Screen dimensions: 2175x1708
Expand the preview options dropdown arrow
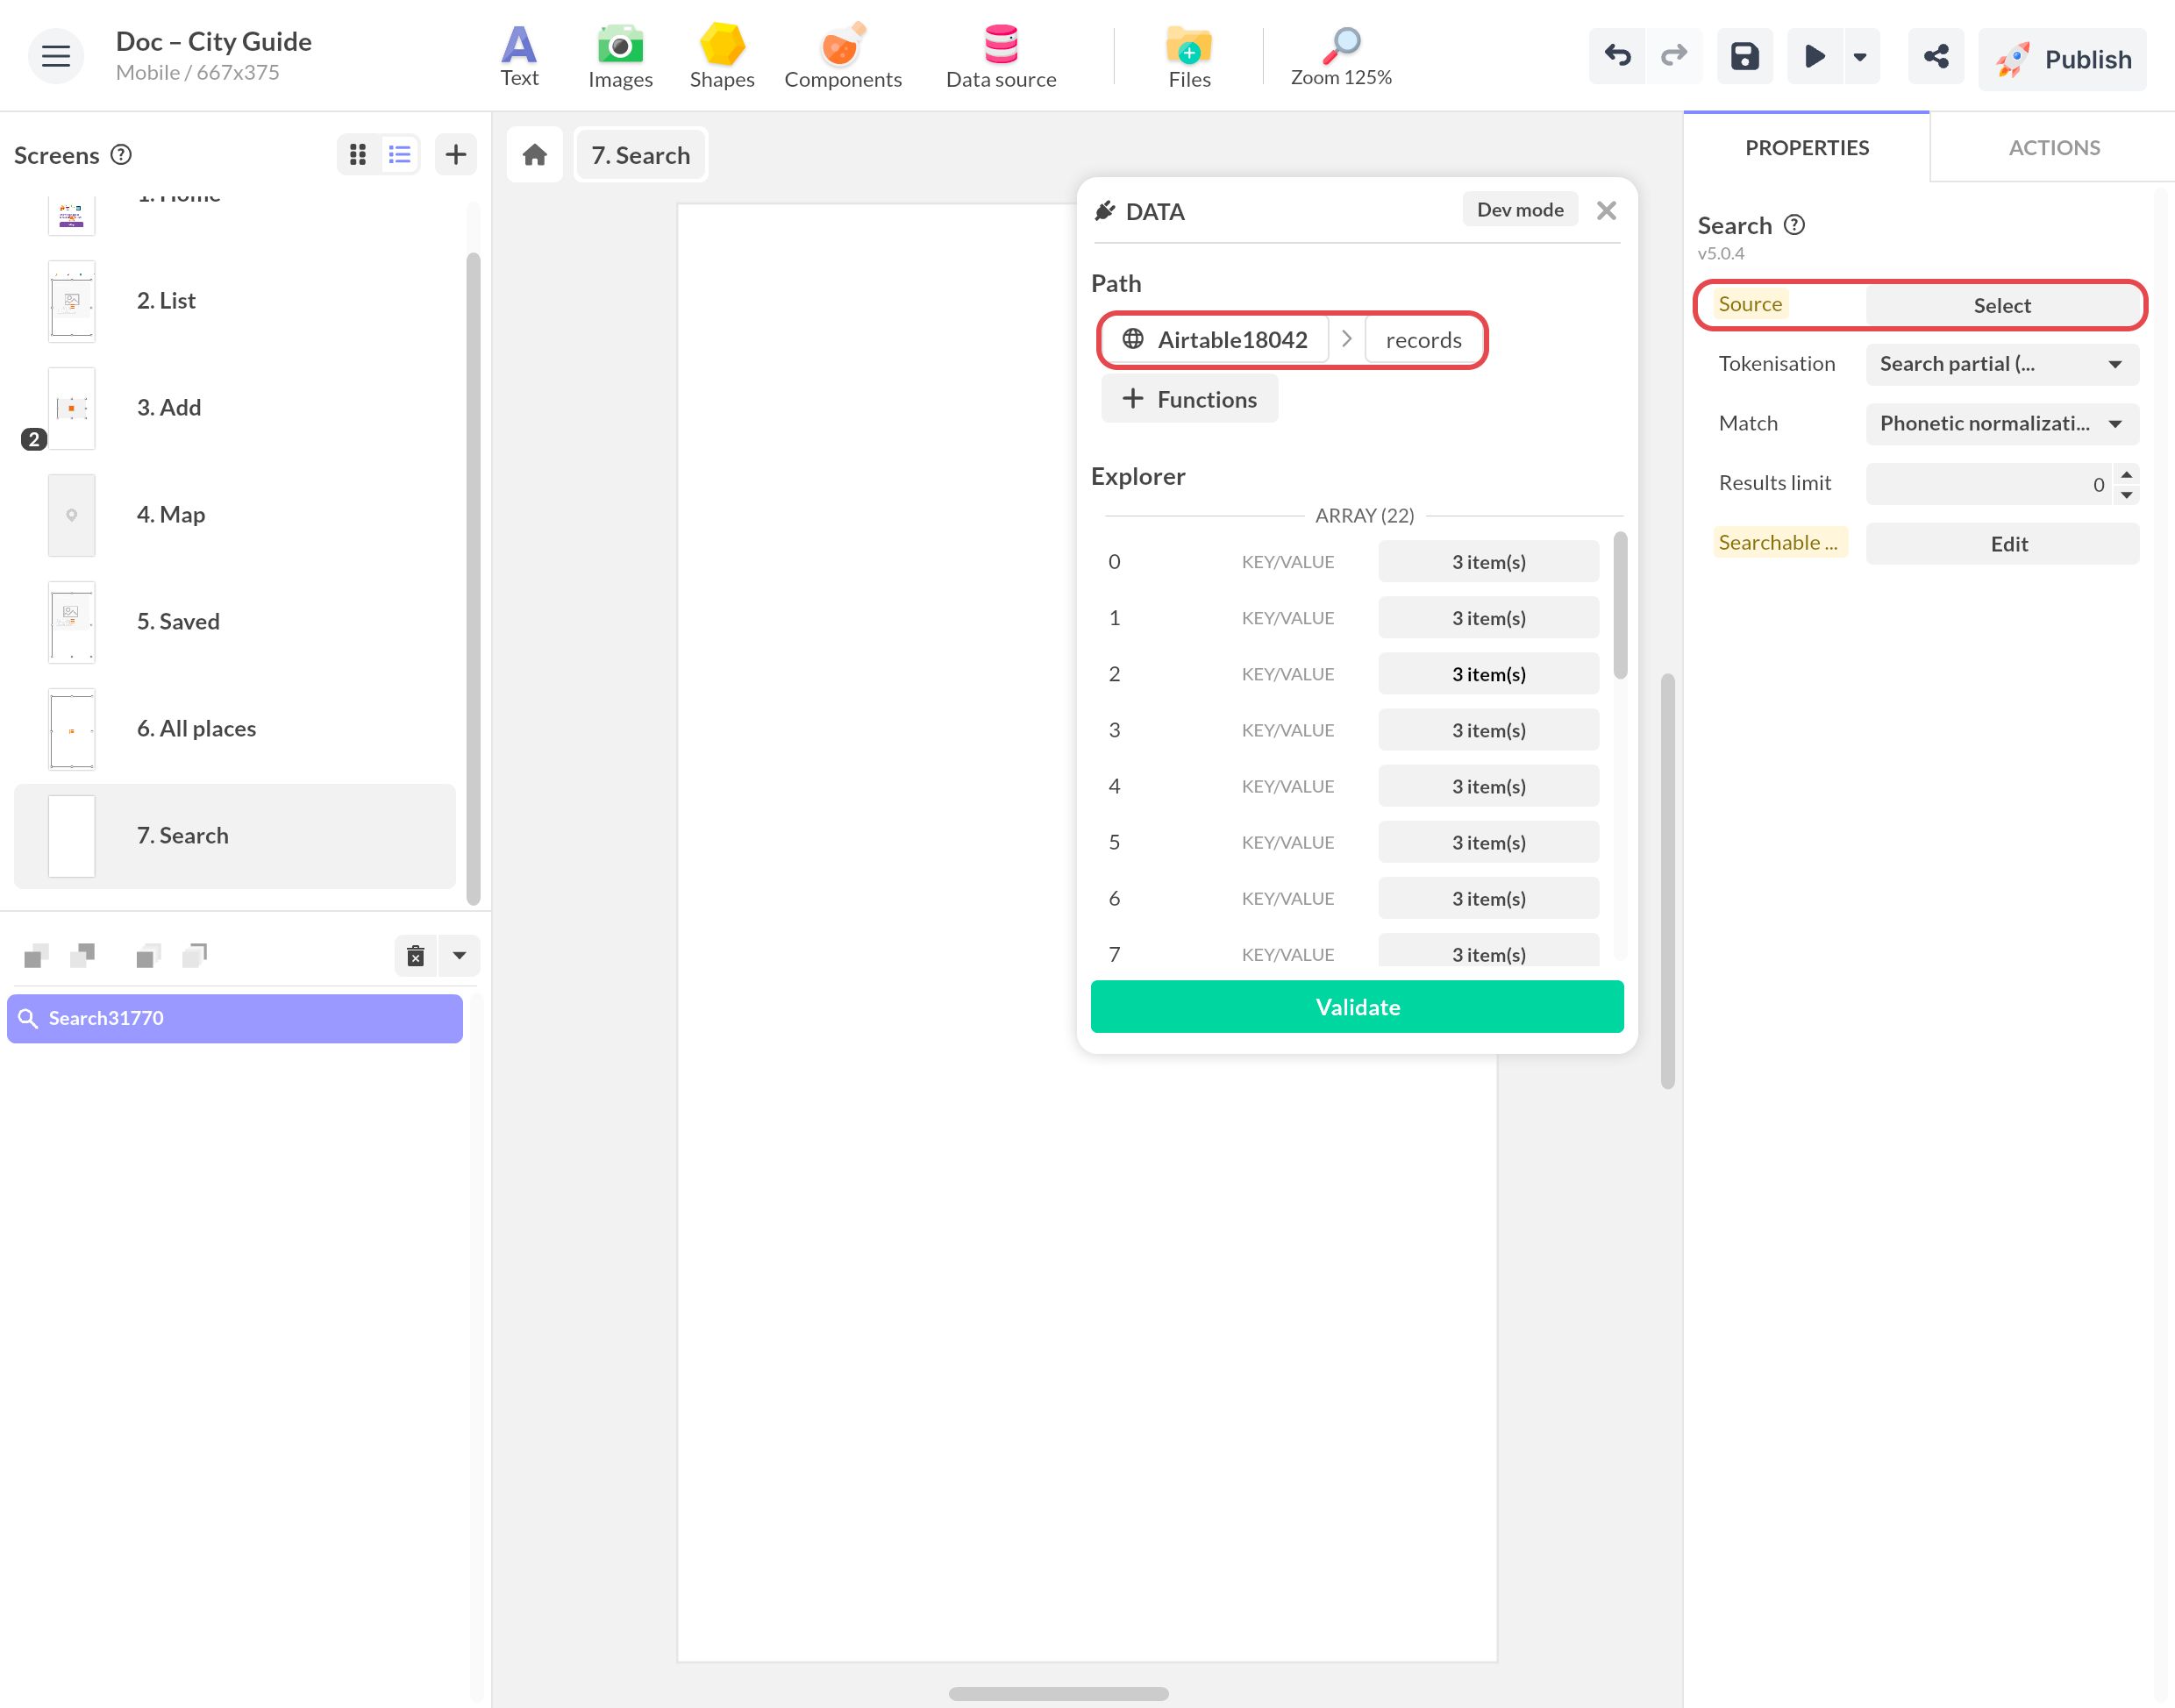pos(1860,57)
